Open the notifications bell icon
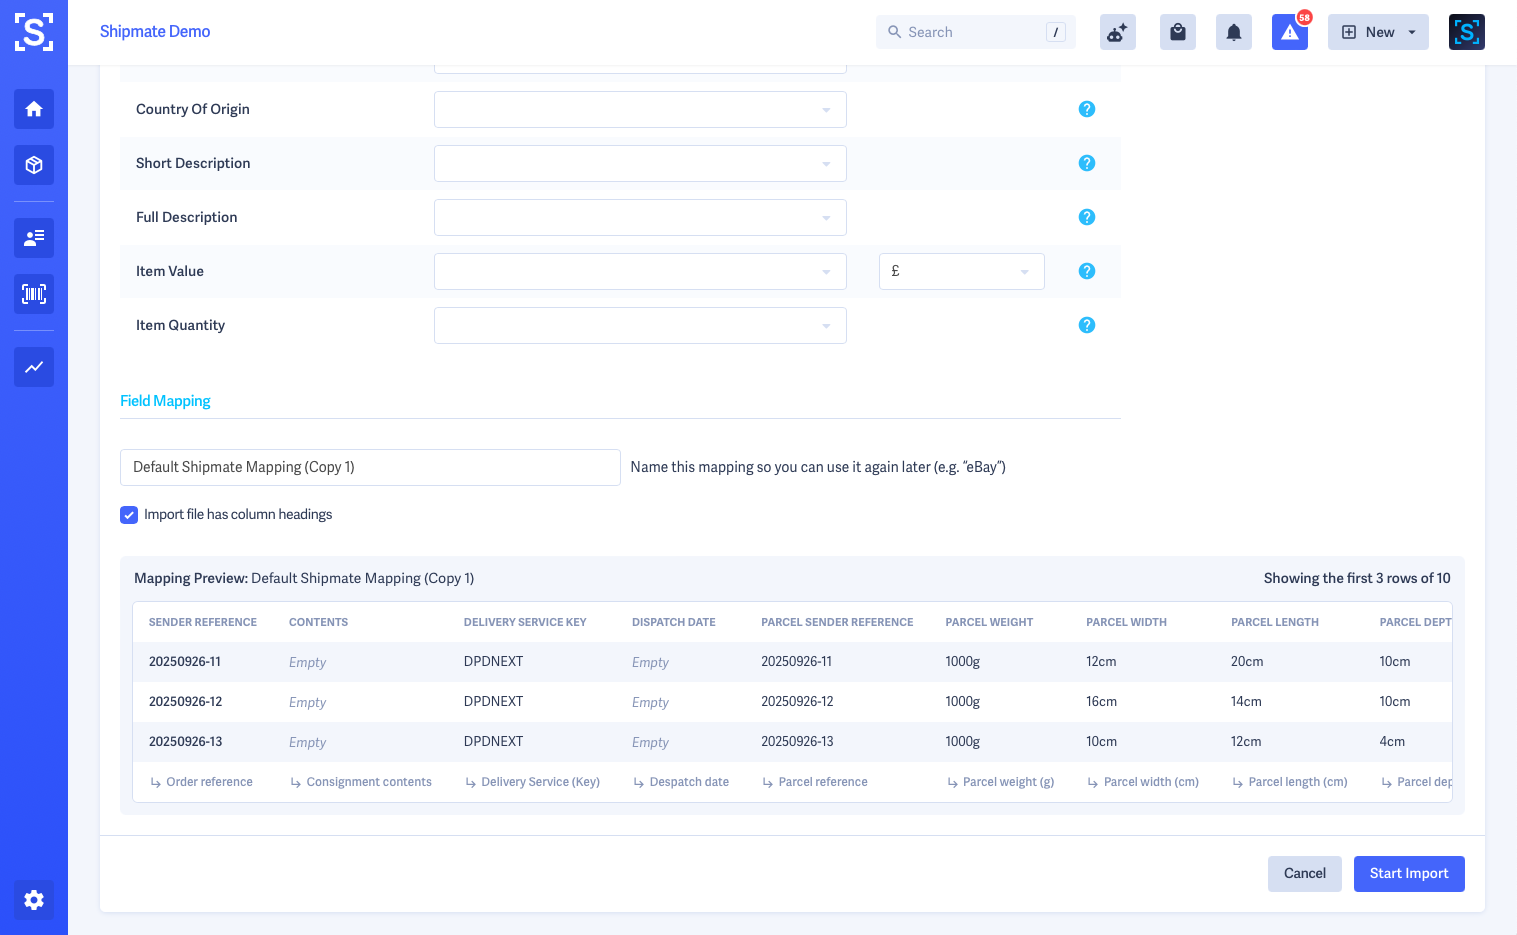The height and width of the screenshot is (935, 1517). [x=1234, y=32]
